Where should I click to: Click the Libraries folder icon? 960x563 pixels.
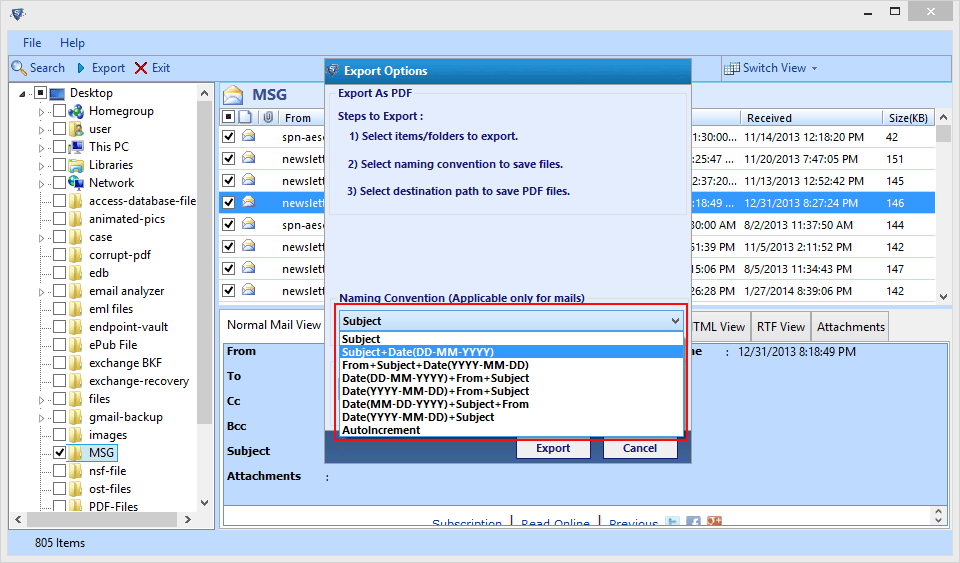76,165
